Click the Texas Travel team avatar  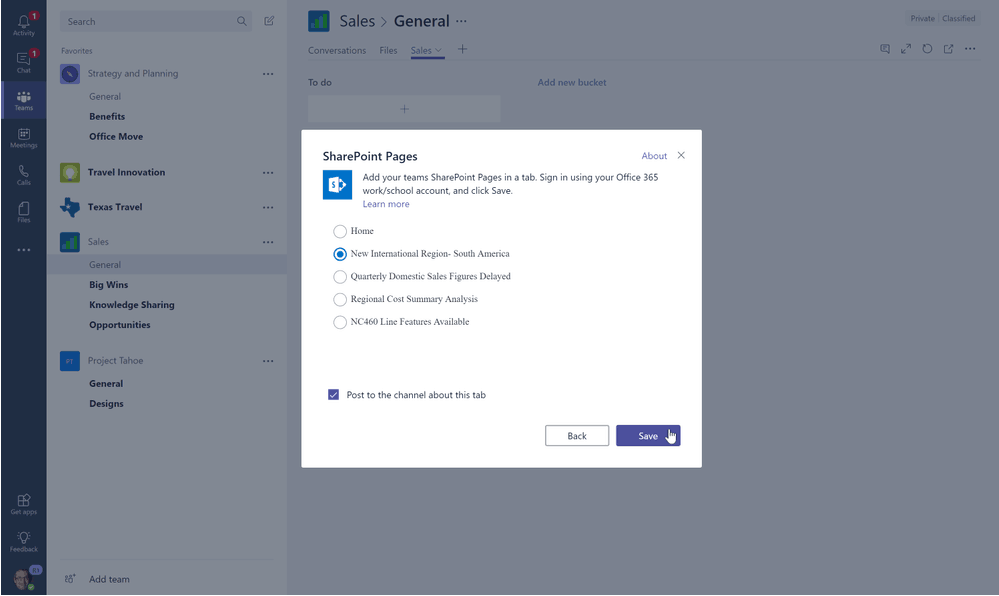(70, 207)
